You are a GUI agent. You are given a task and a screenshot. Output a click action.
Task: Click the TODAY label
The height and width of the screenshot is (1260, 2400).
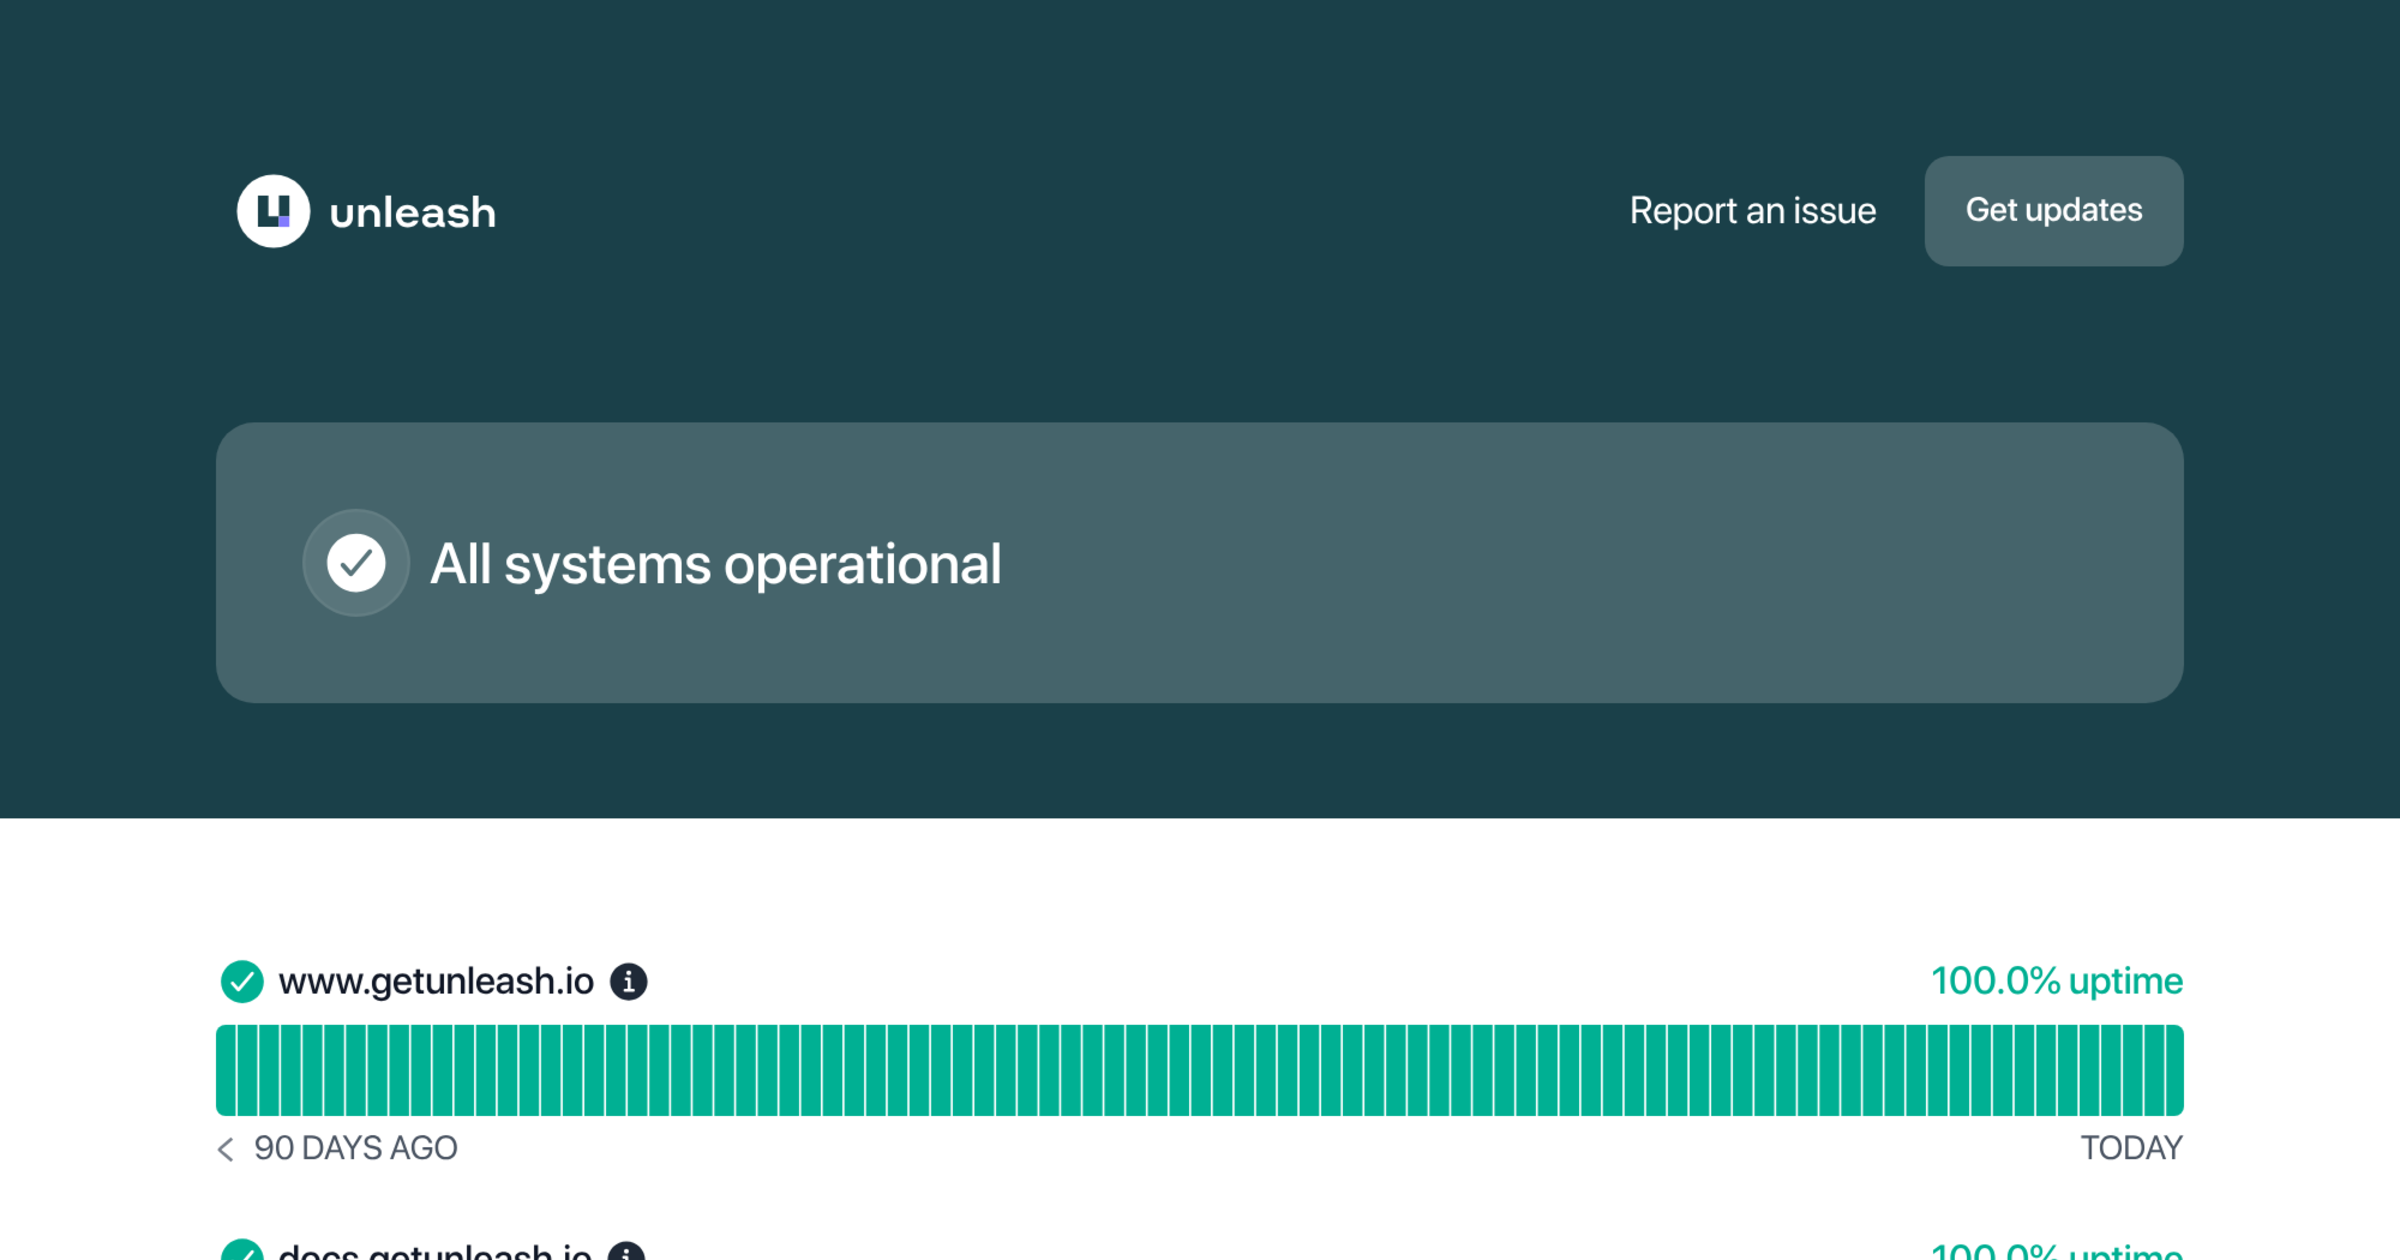(x=2132, y=1148)
